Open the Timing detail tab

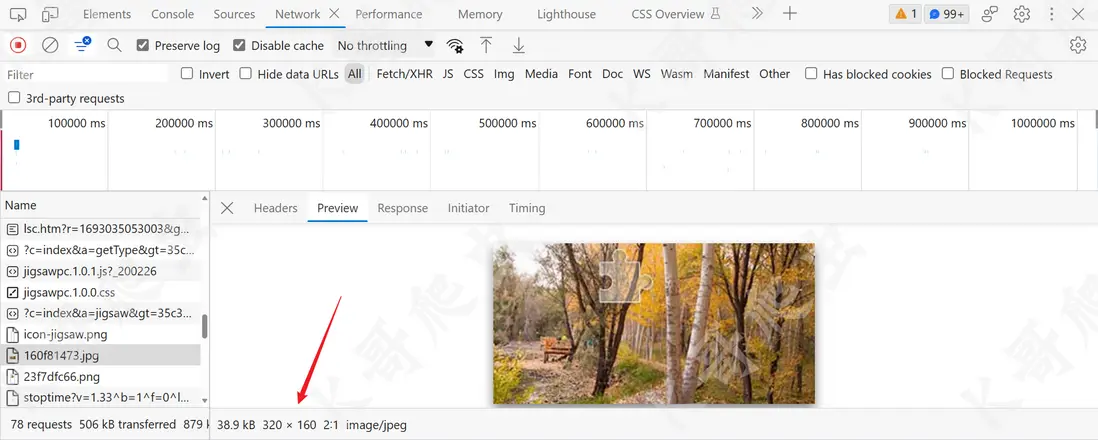tap(527, 208)
